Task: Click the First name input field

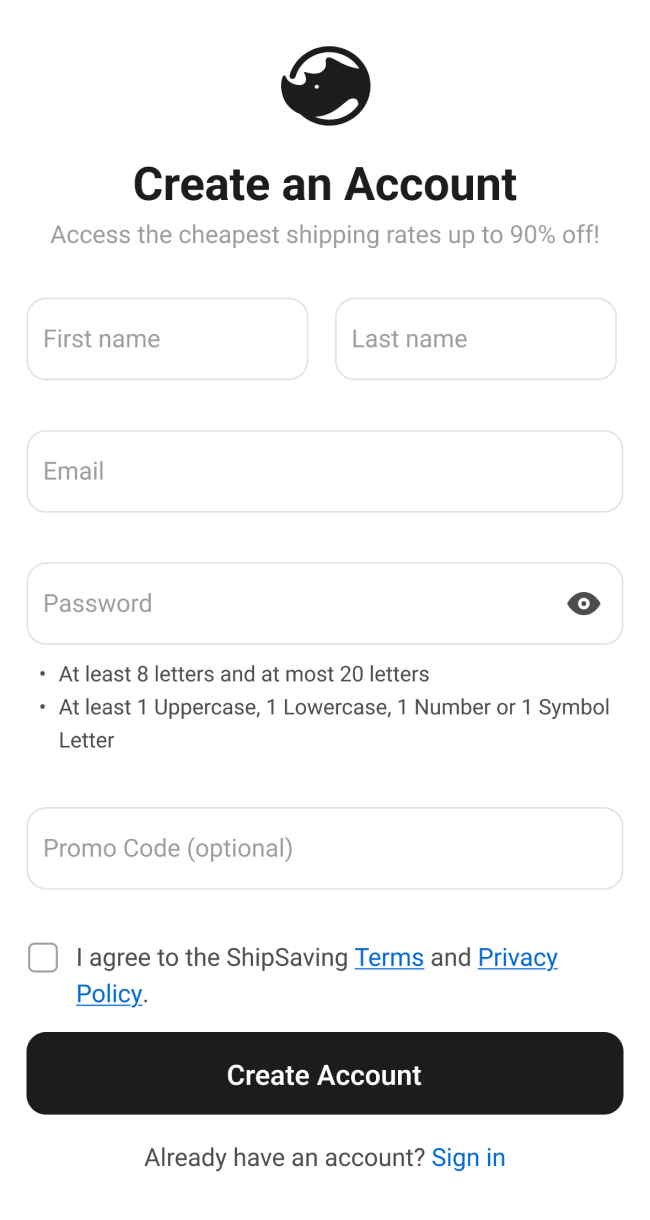Action: tap(167, 339)
